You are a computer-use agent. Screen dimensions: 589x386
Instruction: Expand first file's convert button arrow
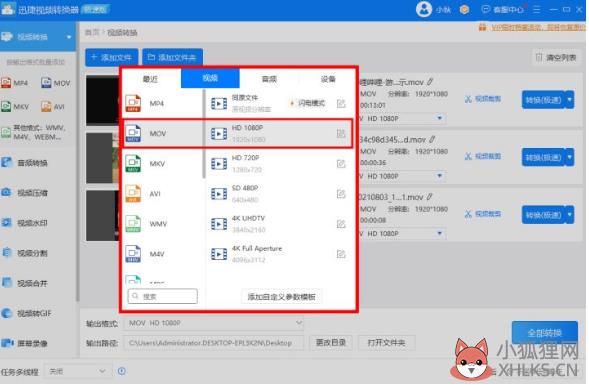[x=570, y=100]
